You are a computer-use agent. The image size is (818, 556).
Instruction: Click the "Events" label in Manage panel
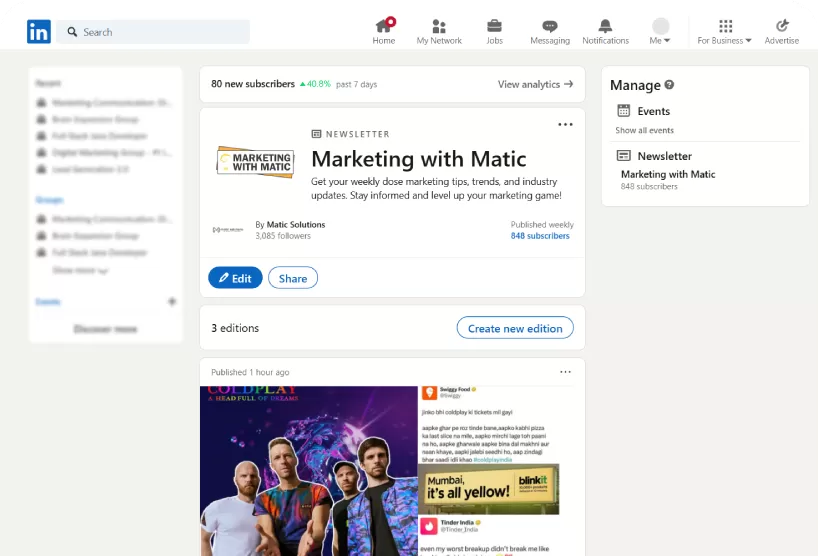653,111
